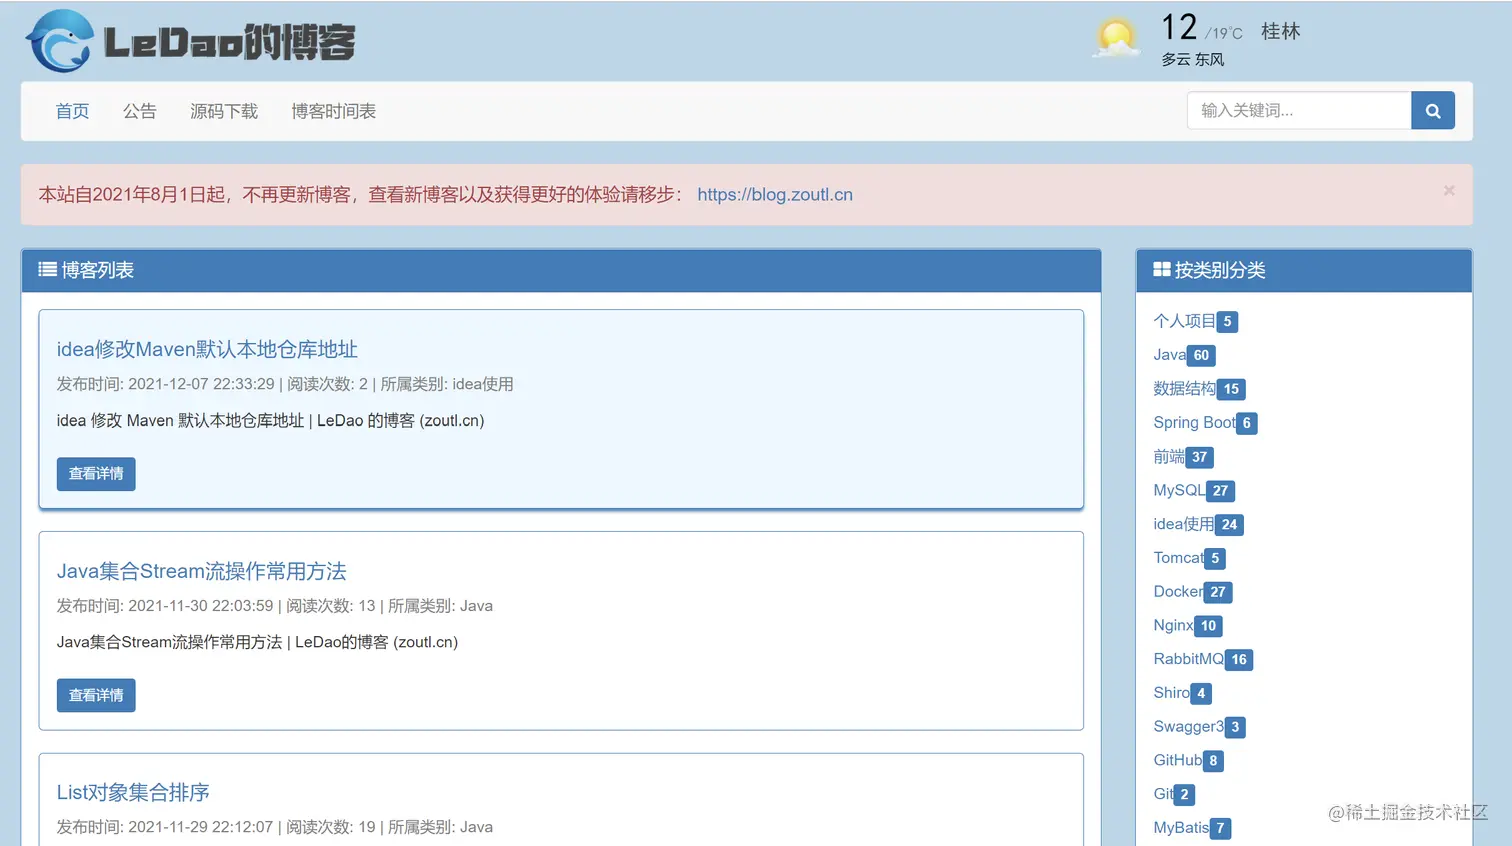Click 发布时间: 2021-12-07 22:33:29 text
Screen dimensions: 1512x846
tap(165, 384)
